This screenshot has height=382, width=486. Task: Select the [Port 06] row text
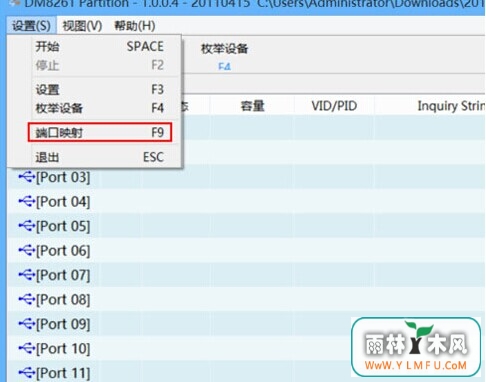tap(63, 251)
